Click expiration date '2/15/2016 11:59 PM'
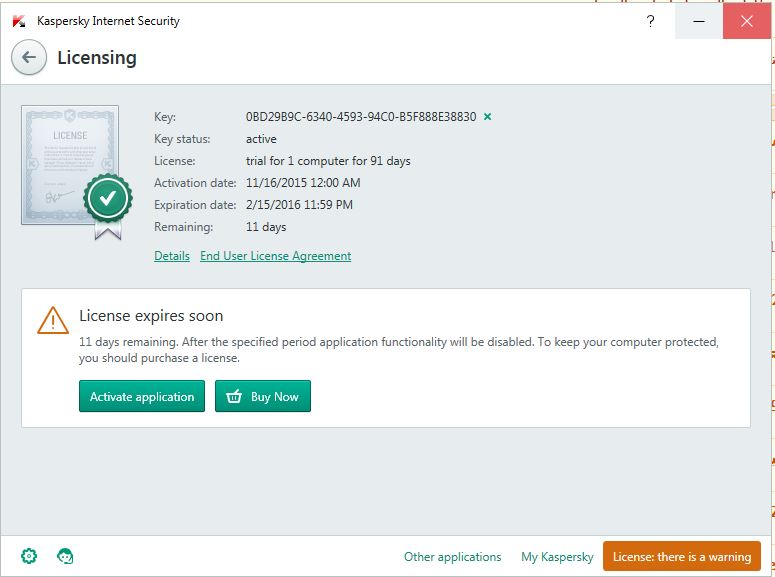The image size is (775, 577). (300, 205)
